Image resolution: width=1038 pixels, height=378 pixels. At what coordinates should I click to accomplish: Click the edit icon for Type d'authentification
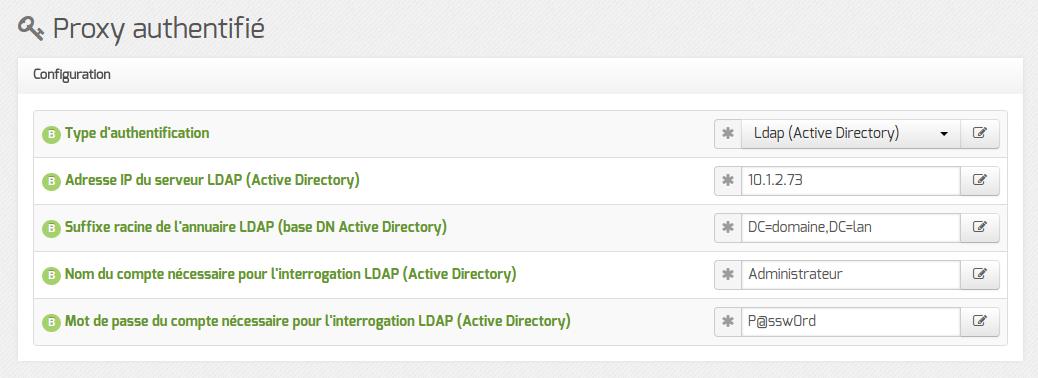(x=980, y=134)
